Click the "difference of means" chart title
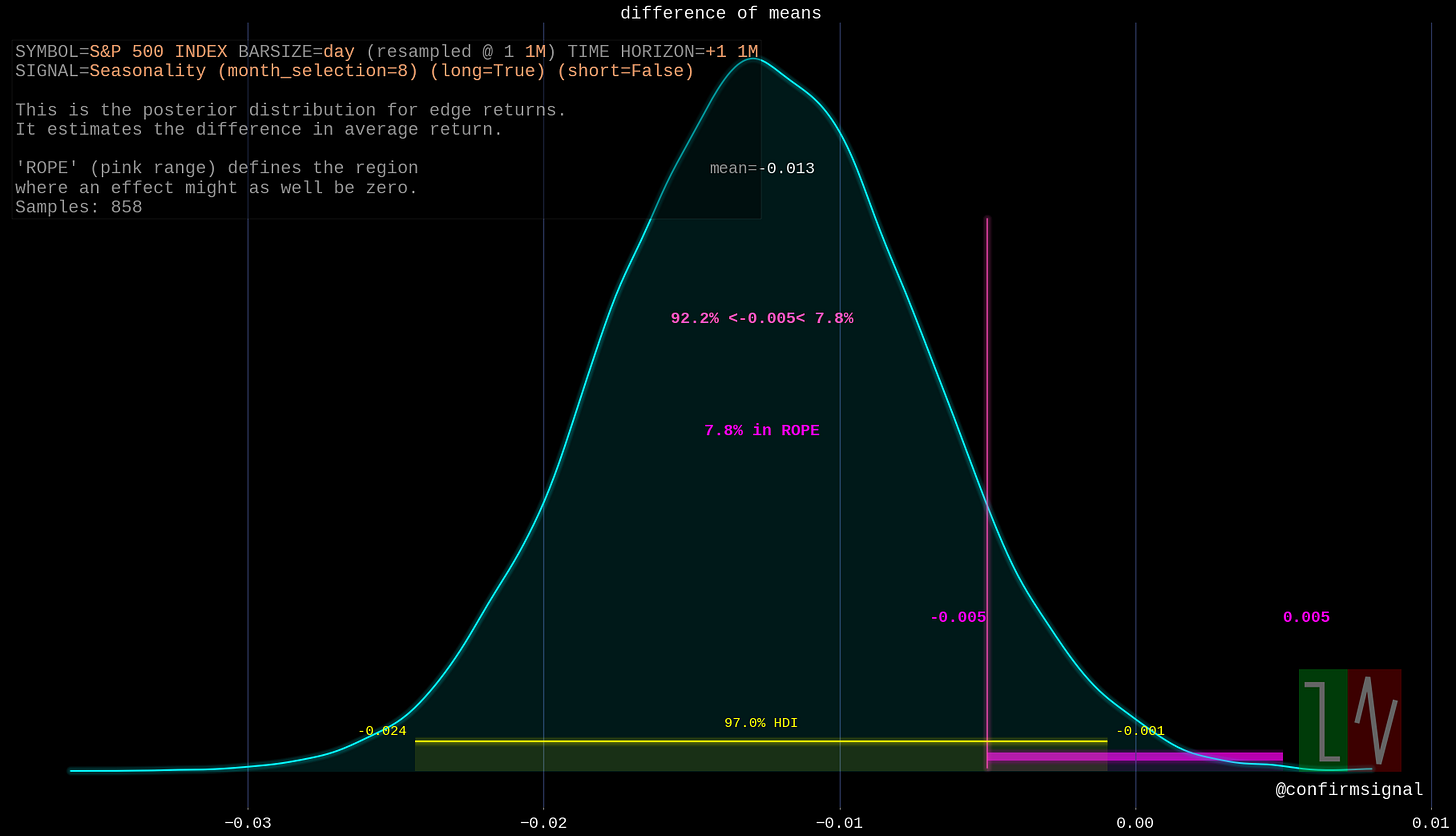Viewport: 1456px width, 836px height. pos(720,13)
